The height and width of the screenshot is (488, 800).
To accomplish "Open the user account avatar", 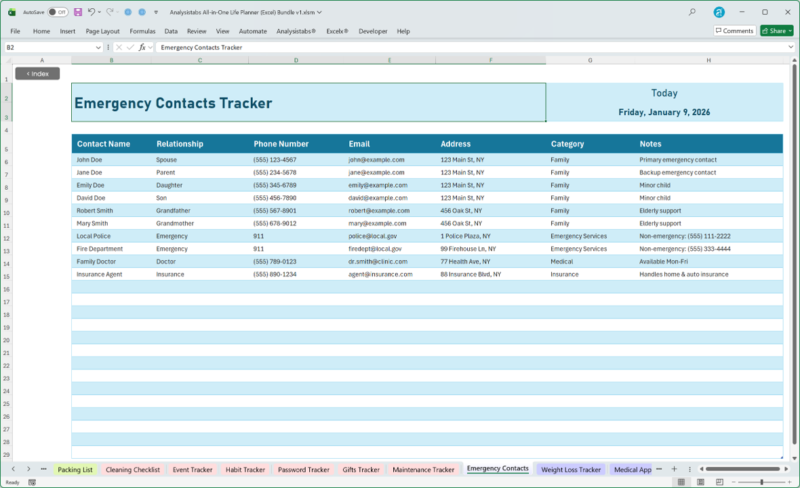I will pyautogui.click(x=719, y=12).
